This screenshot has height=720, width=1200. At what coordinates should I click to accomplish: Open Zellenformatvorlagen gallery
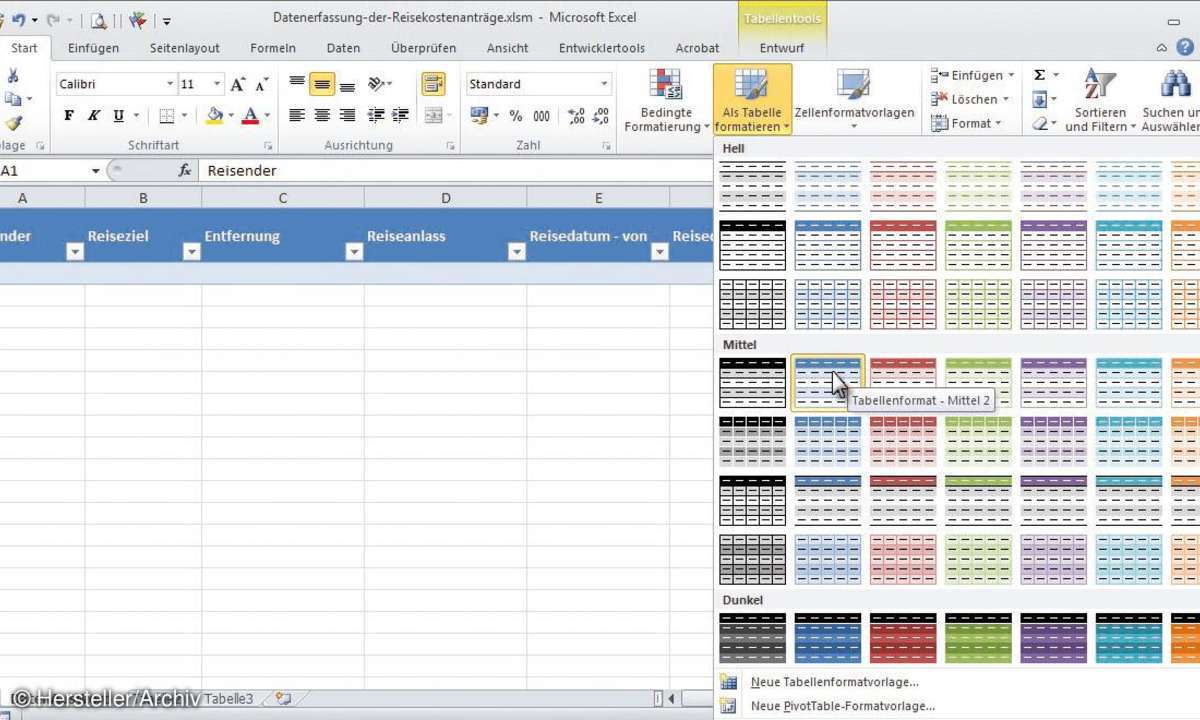point(854,101)
